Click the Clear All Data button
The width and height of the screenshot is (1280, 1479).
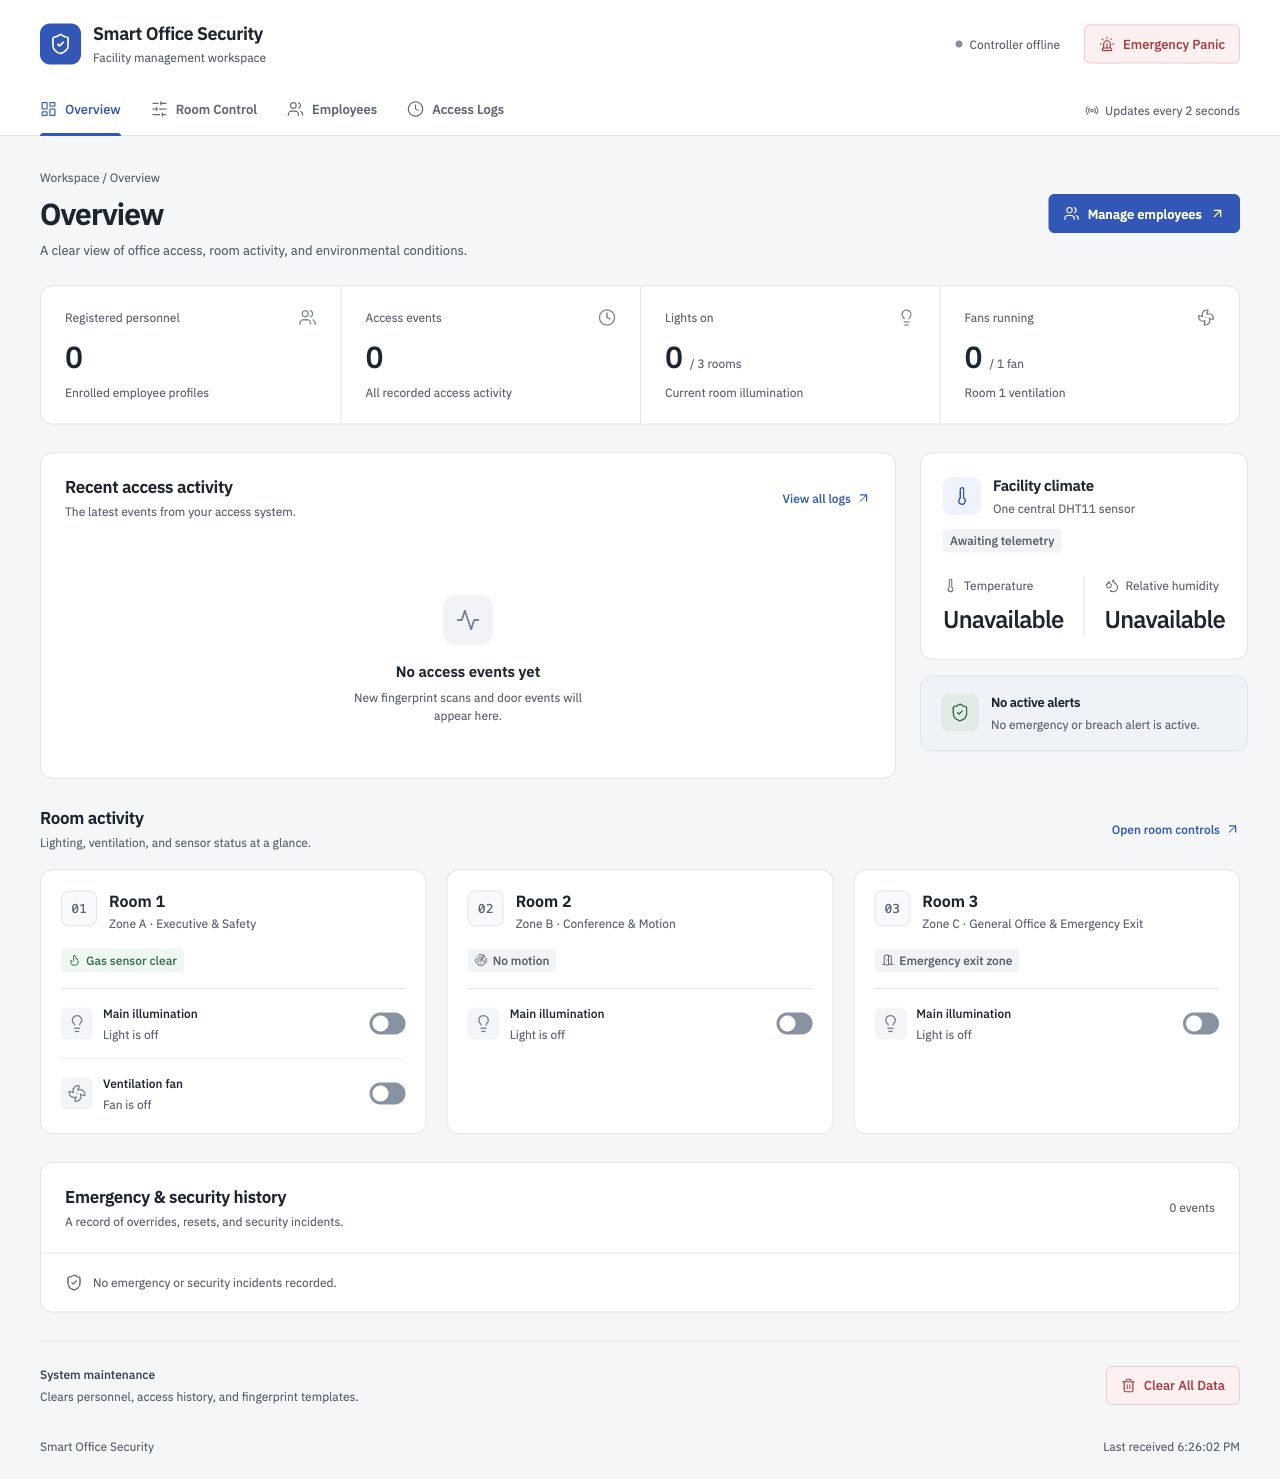click(x=1173, y=1386)
